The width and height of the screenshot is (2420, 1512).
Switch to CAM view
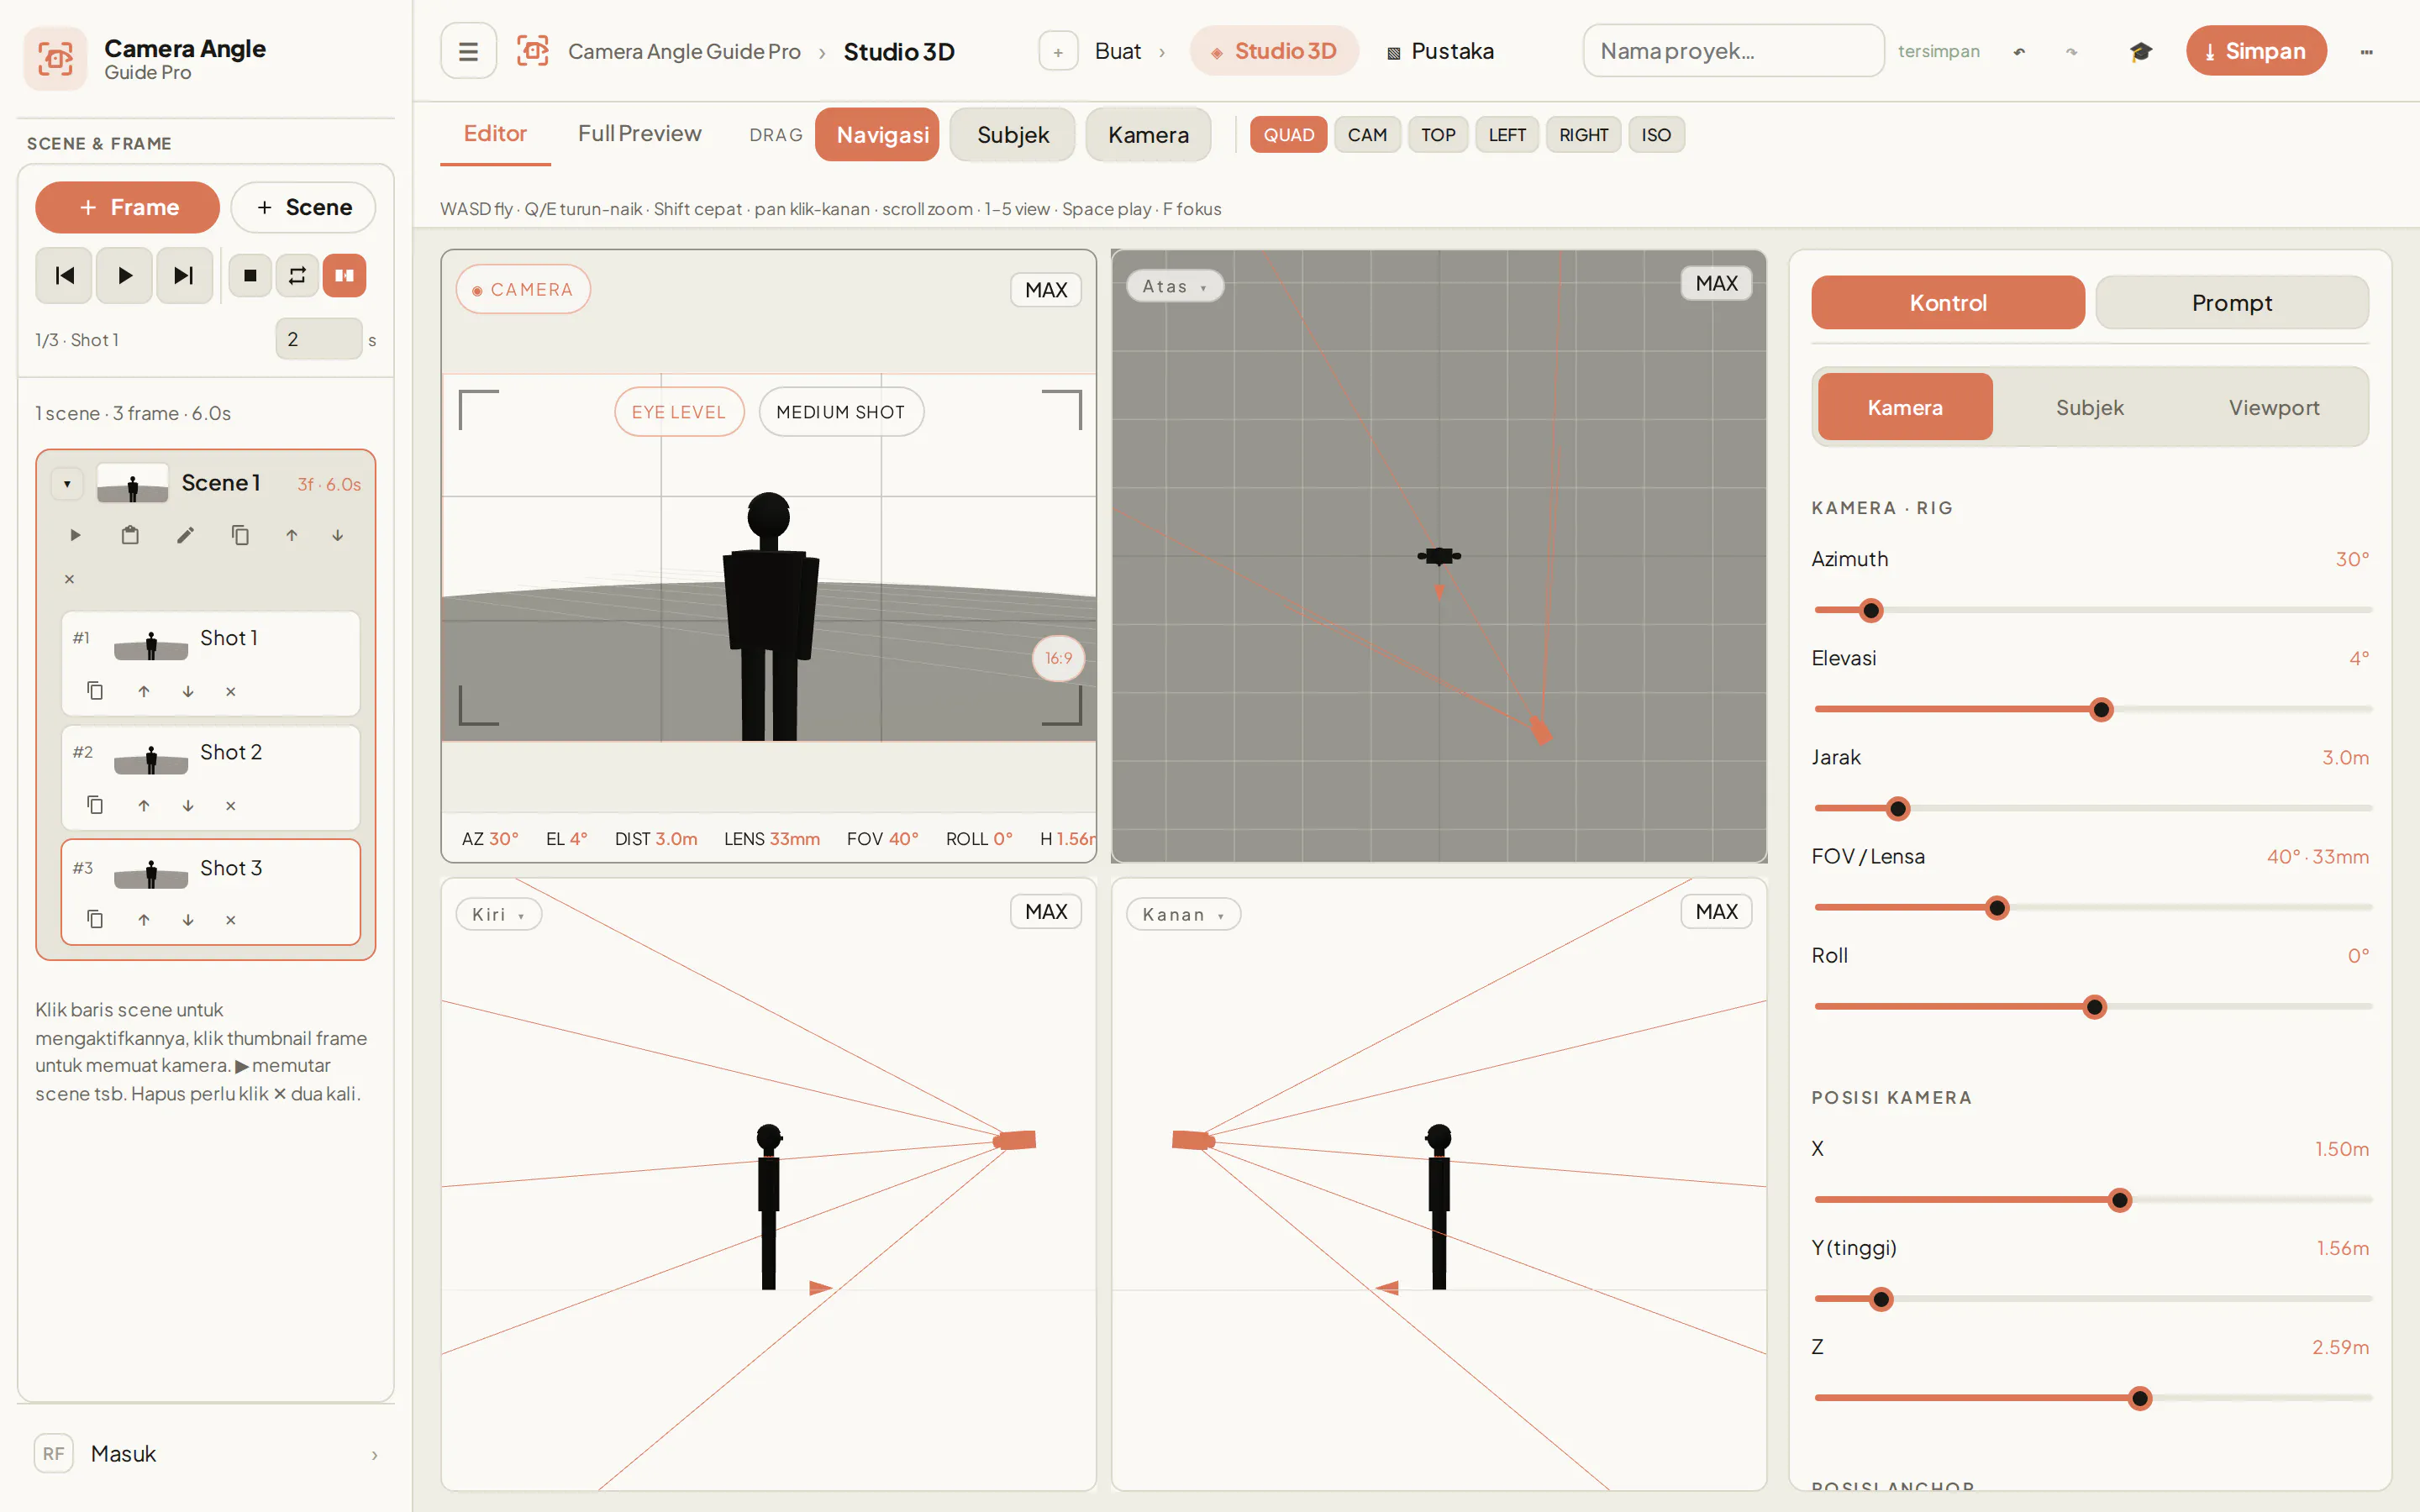point(1367,135)
